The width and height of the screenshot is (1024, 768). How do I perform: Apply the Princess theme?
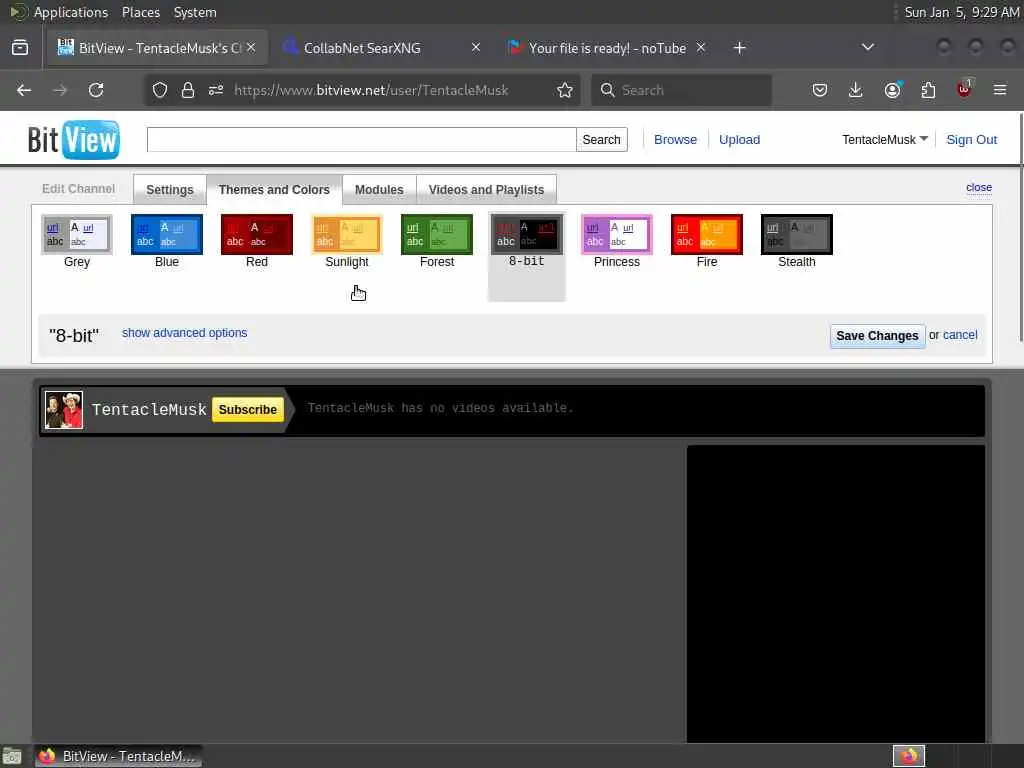point(616,234)
